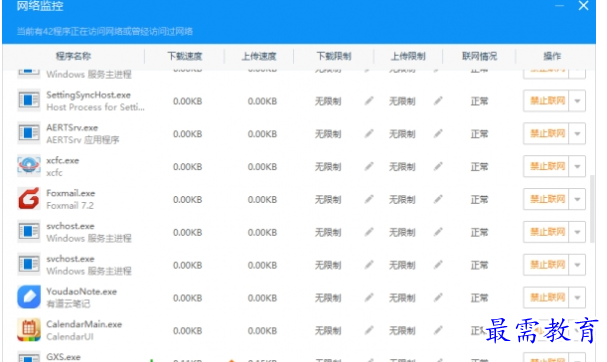Click the CalendarMain.exe calendar icon

(x=29, y=330)
